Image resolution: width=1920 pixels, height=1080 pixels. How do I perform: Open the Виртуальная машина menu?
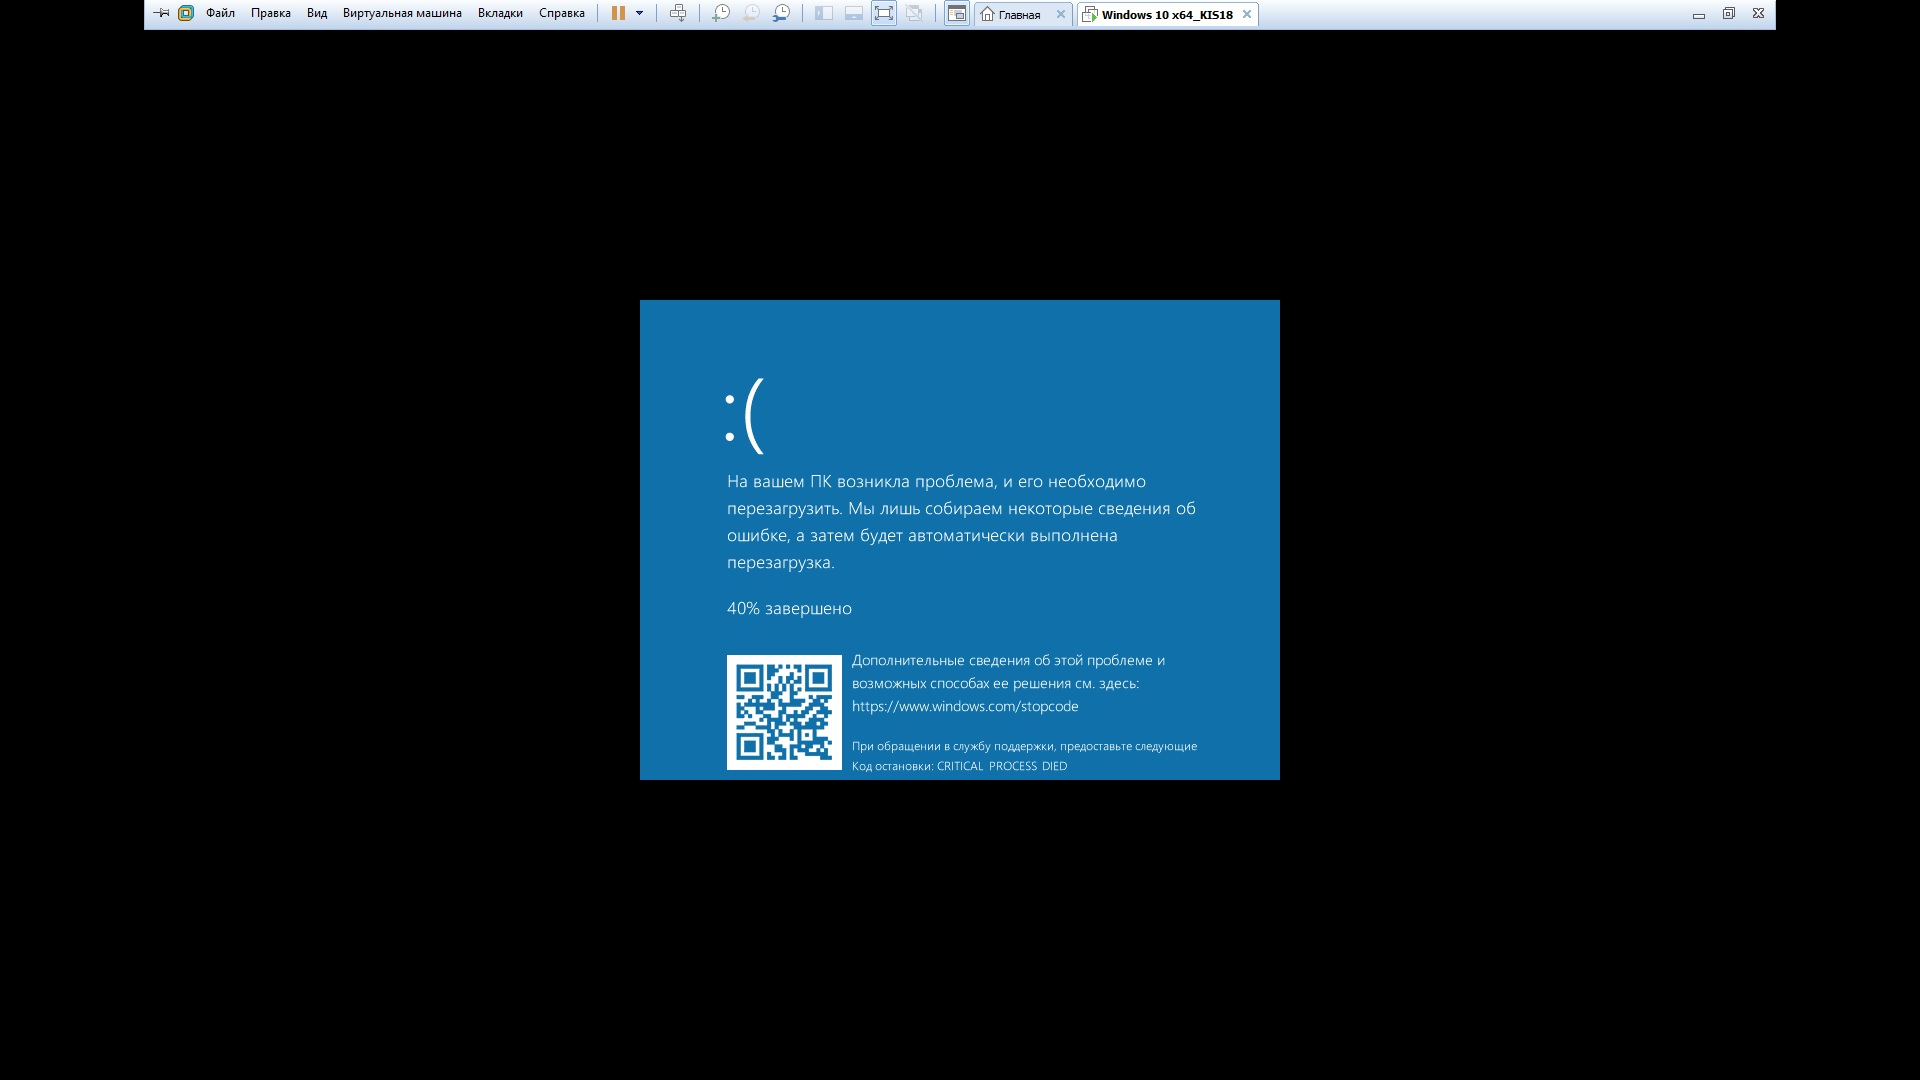(402, 14)
